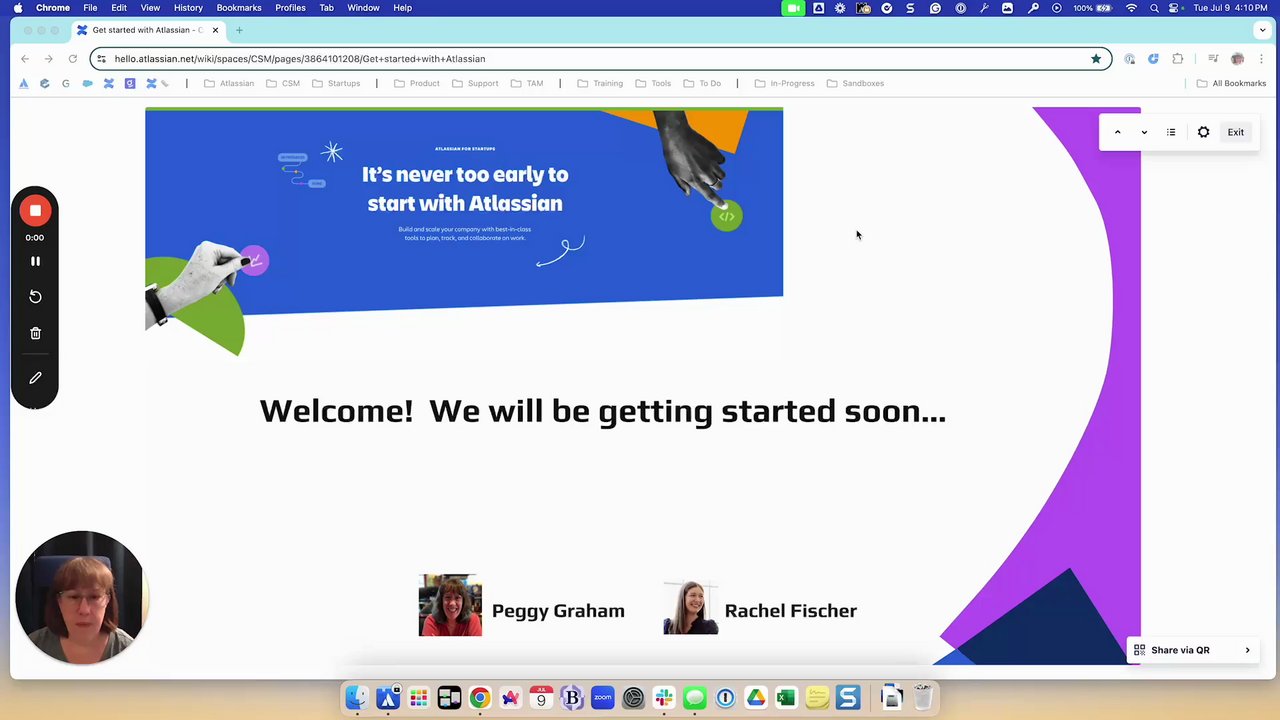Open the To Do bookmarks folder
Screen dimensions: 1280x720
tap(702, 83)
